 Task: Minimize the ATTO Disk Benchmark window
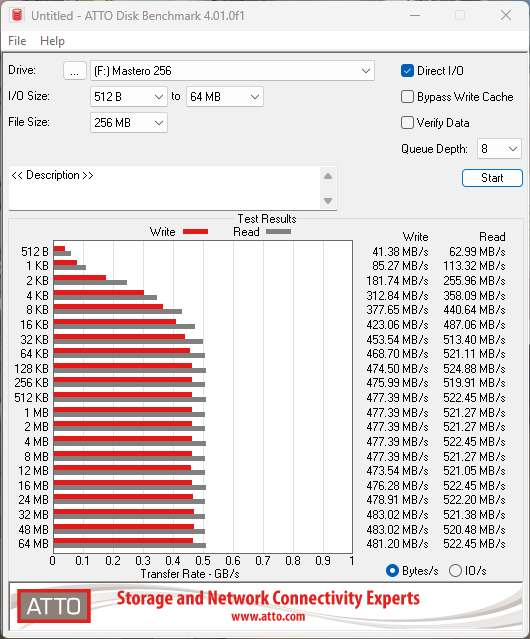click(415, 15)
